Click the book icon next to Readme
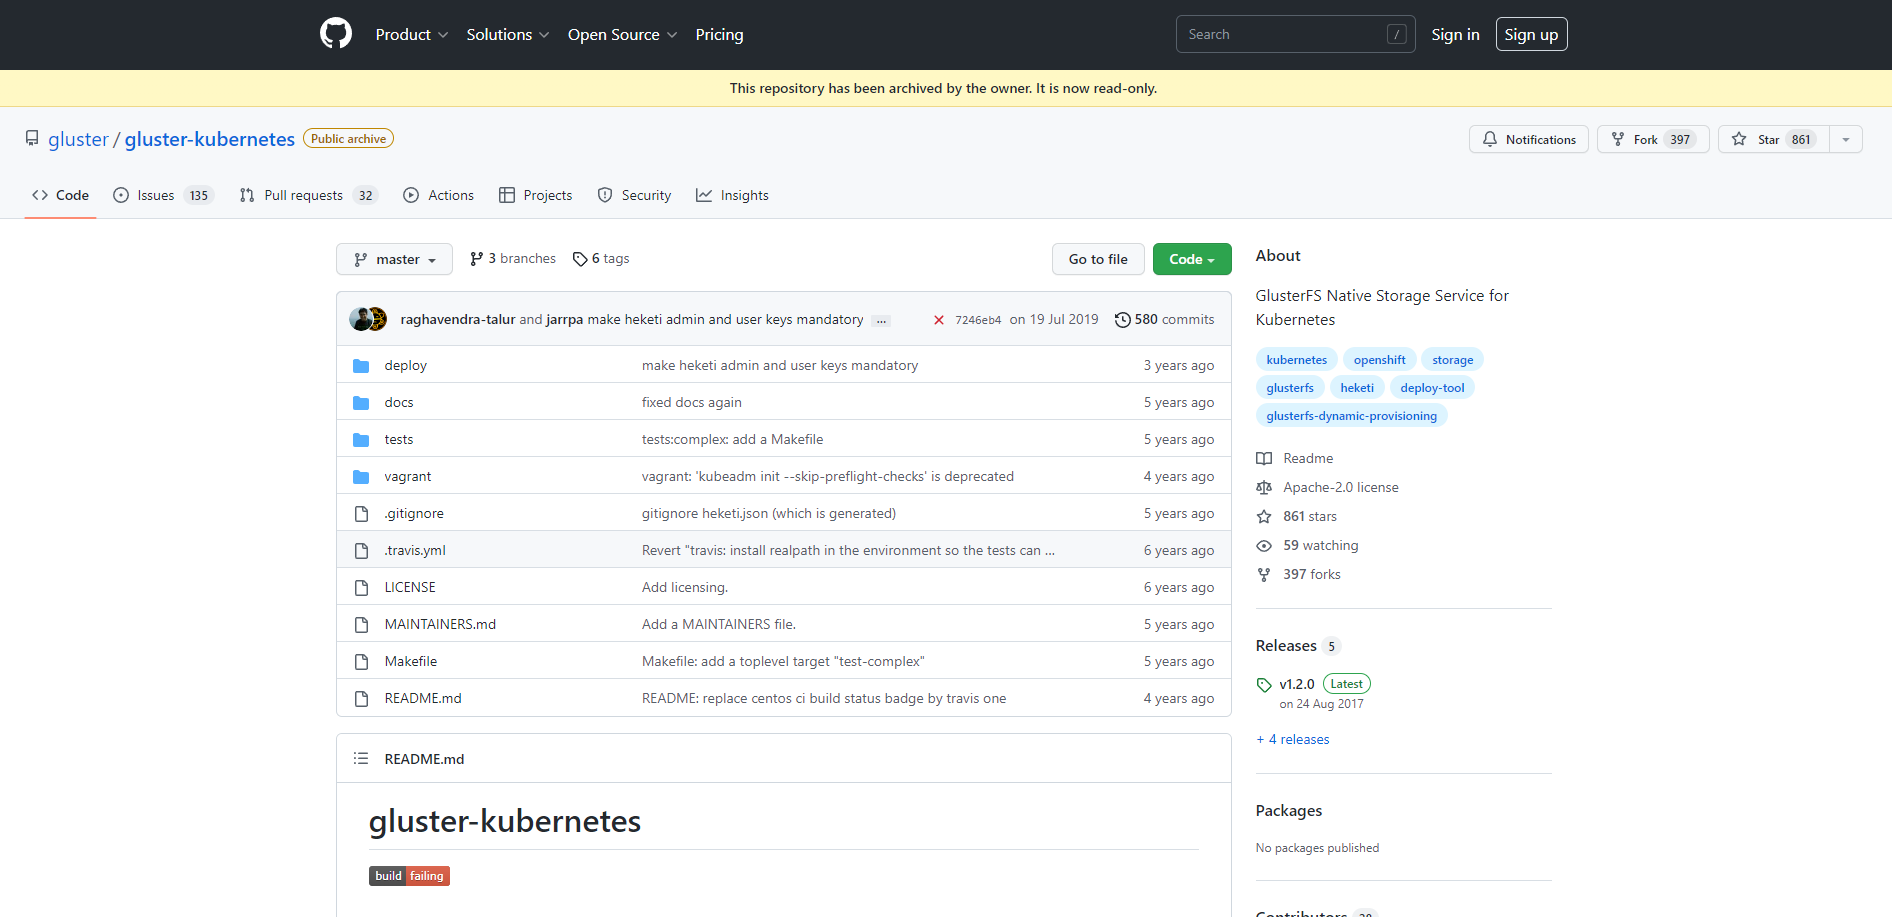Viewport: 1892px width, 917px height. [1264, 459]
